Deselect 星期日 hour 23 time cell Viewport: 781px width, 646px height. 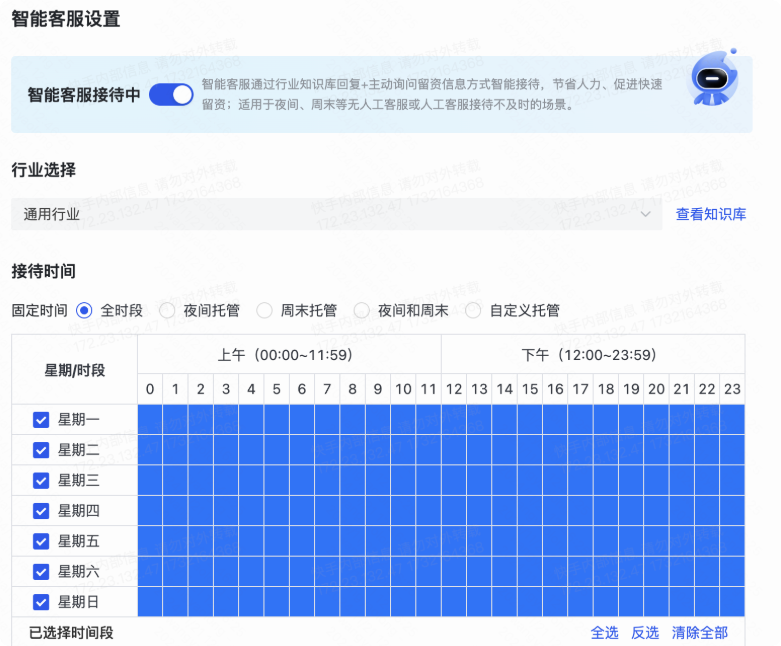click(x=732, y=602)
